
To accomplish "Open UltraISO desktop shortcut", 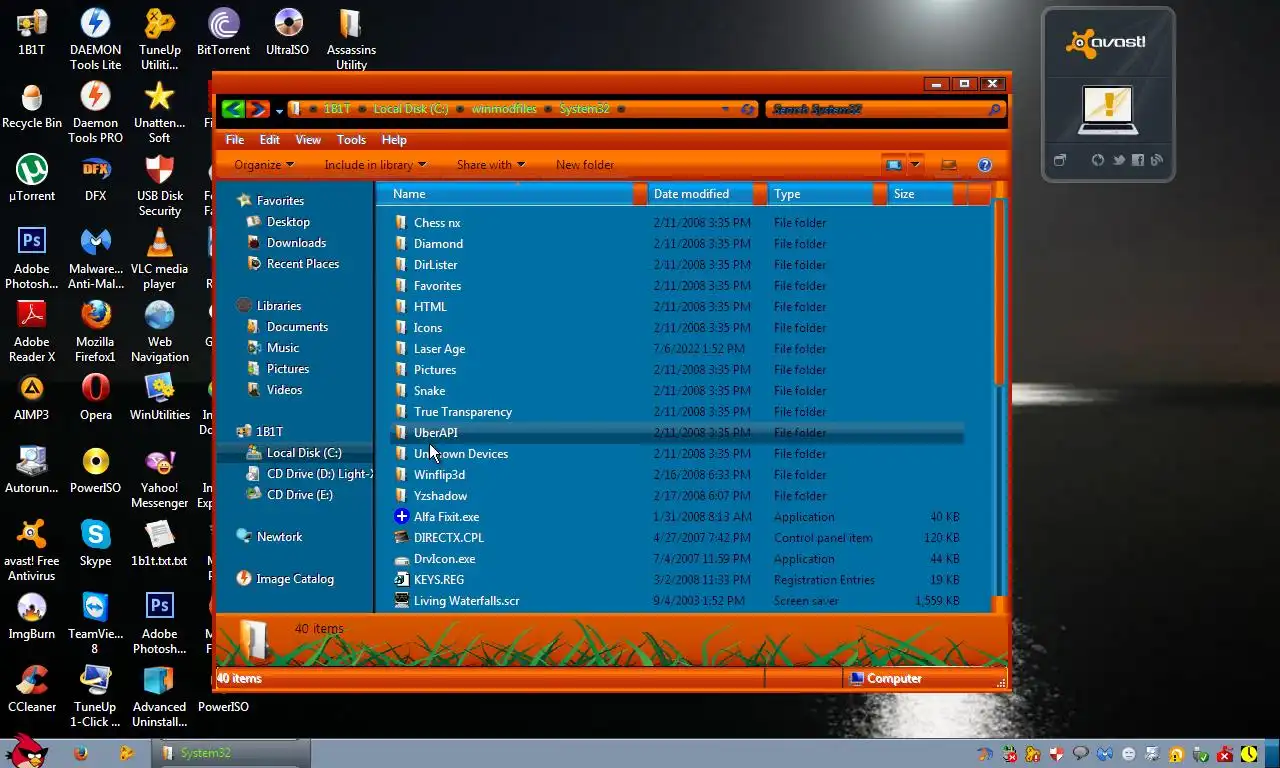I will click(x=287, y=34).
